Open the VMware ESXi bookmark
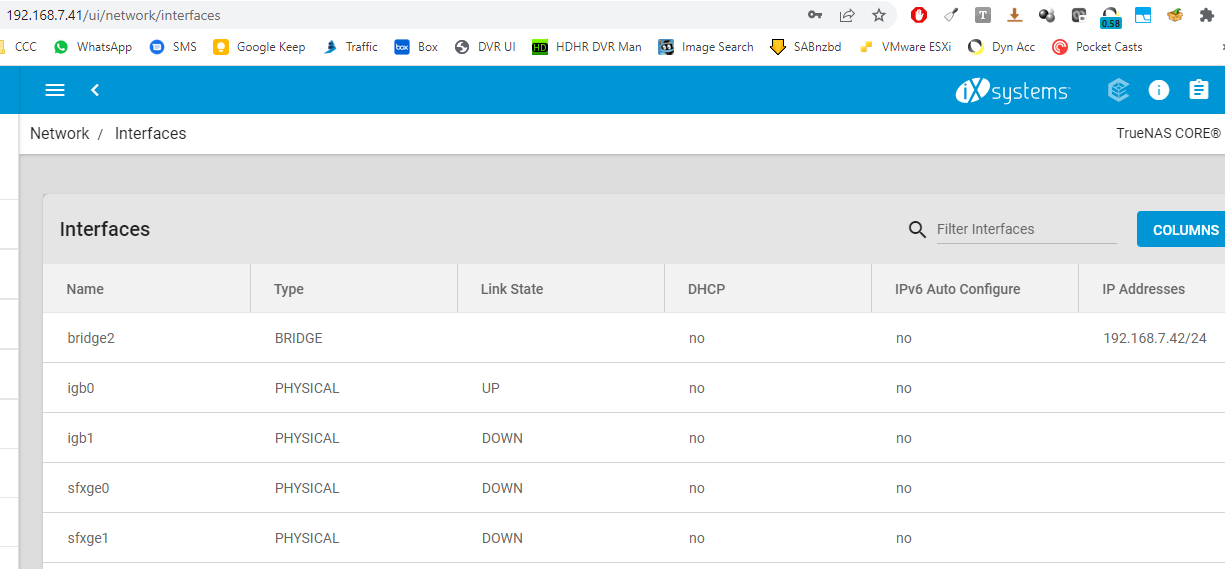 [x=905, y=47]
